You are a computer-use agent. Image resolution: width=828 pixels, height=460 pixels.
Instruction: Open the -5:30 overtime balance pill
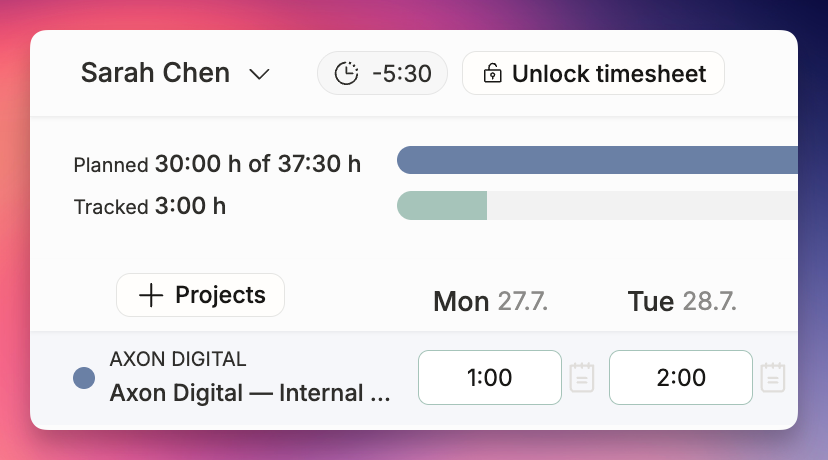point(382,73)
